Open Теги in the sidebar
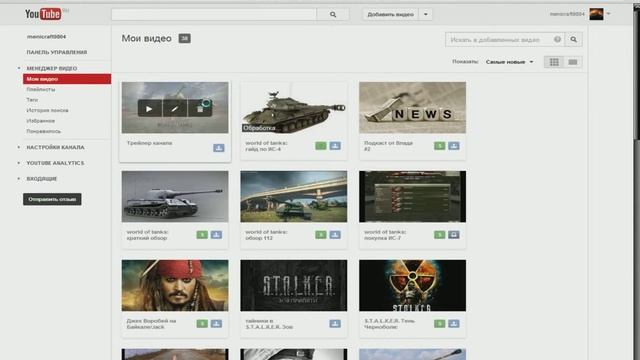The height and width of the screenshot is (360, 640). click(x=32, y=100)
